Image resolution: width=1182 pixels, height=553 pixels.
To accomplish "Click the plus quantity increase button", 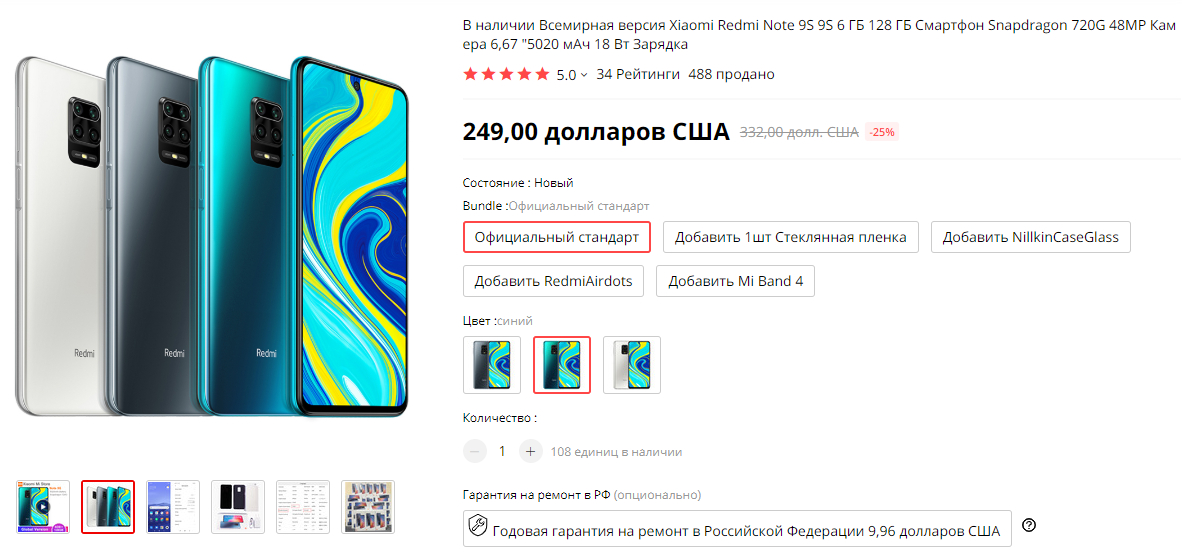I will [x=530, y=451].
